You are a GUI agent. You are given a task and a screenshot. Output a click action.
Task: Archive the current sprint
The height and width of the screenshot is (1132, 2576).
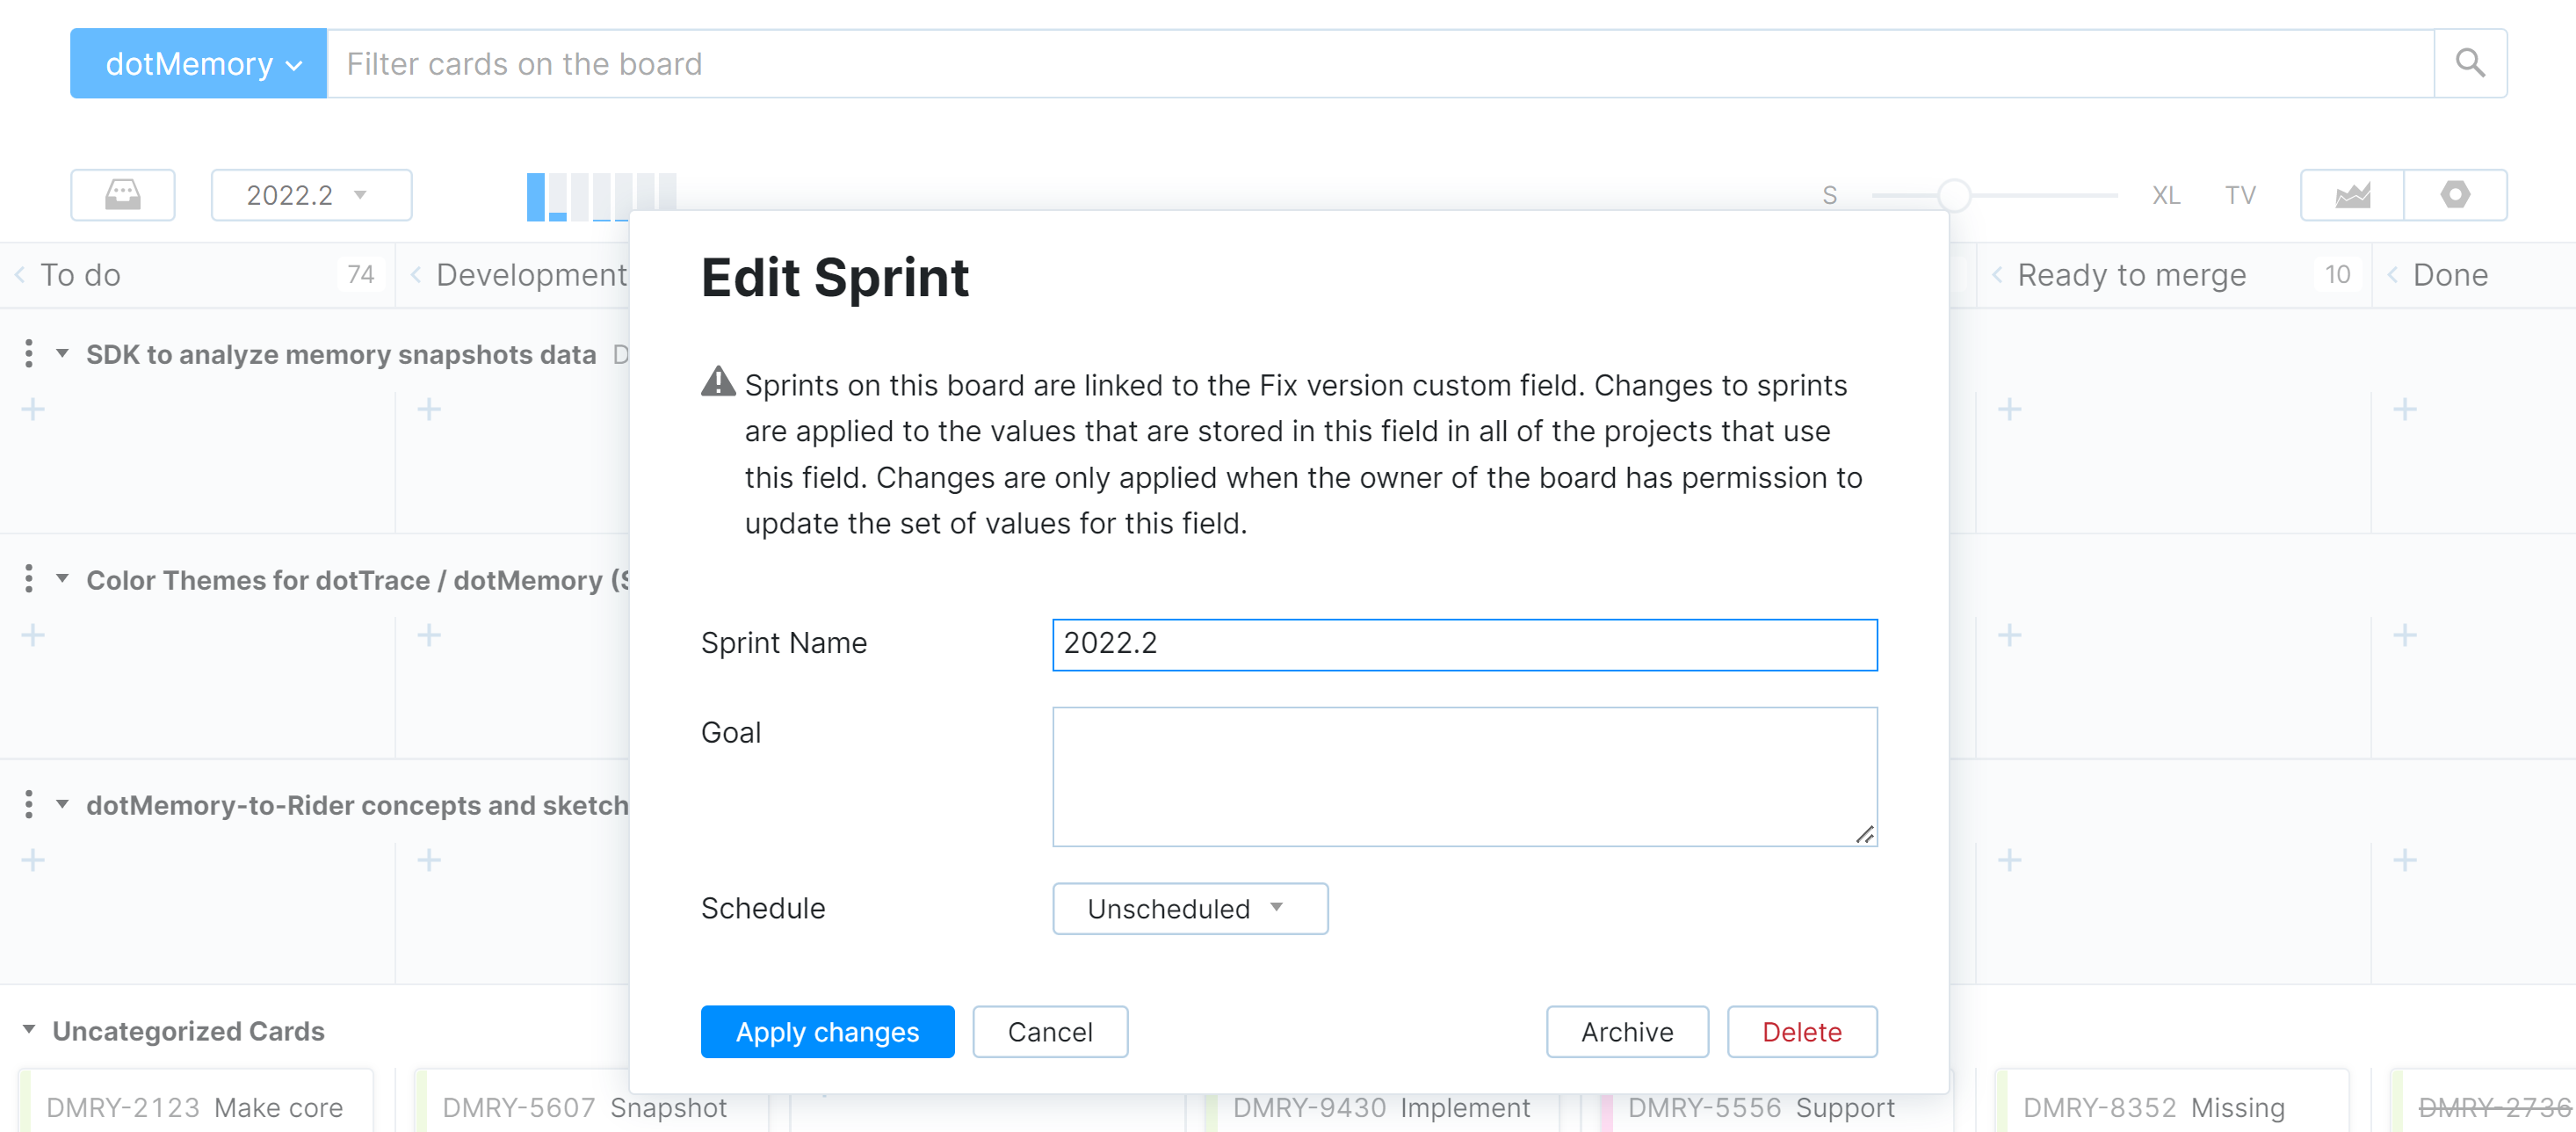(x=1626, y=1031)
